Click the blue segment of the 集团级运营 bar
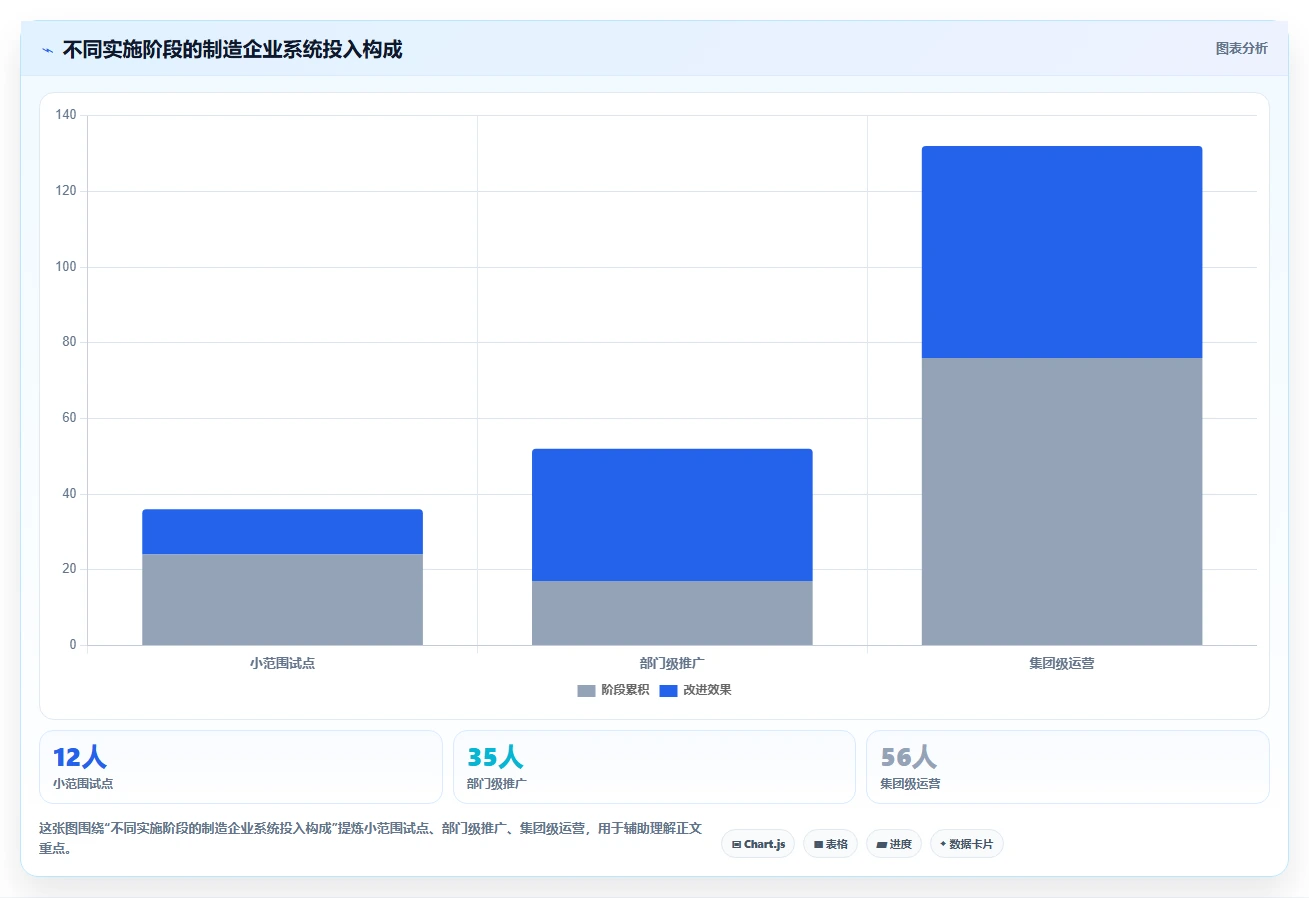1309x898 pixels. [1062, 252]
